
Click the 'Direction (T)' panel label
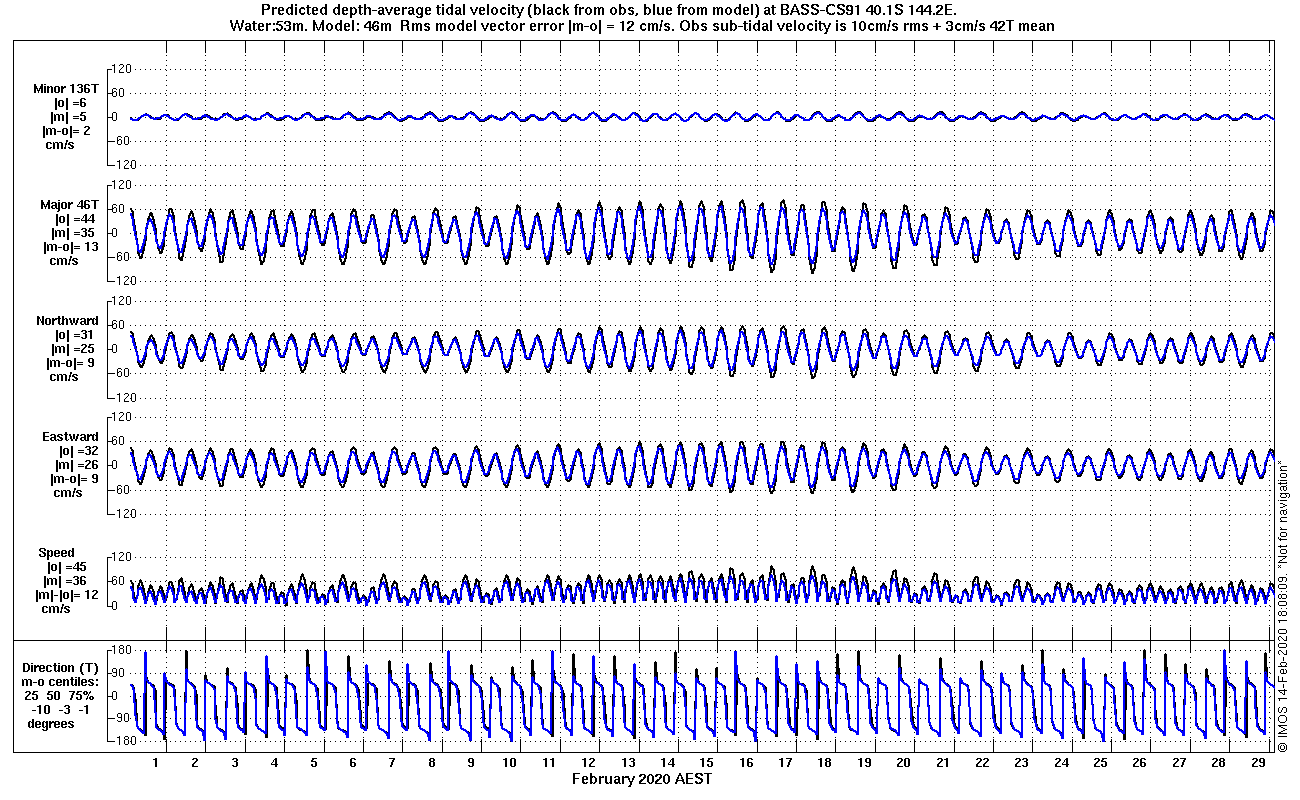pos(62,667)
